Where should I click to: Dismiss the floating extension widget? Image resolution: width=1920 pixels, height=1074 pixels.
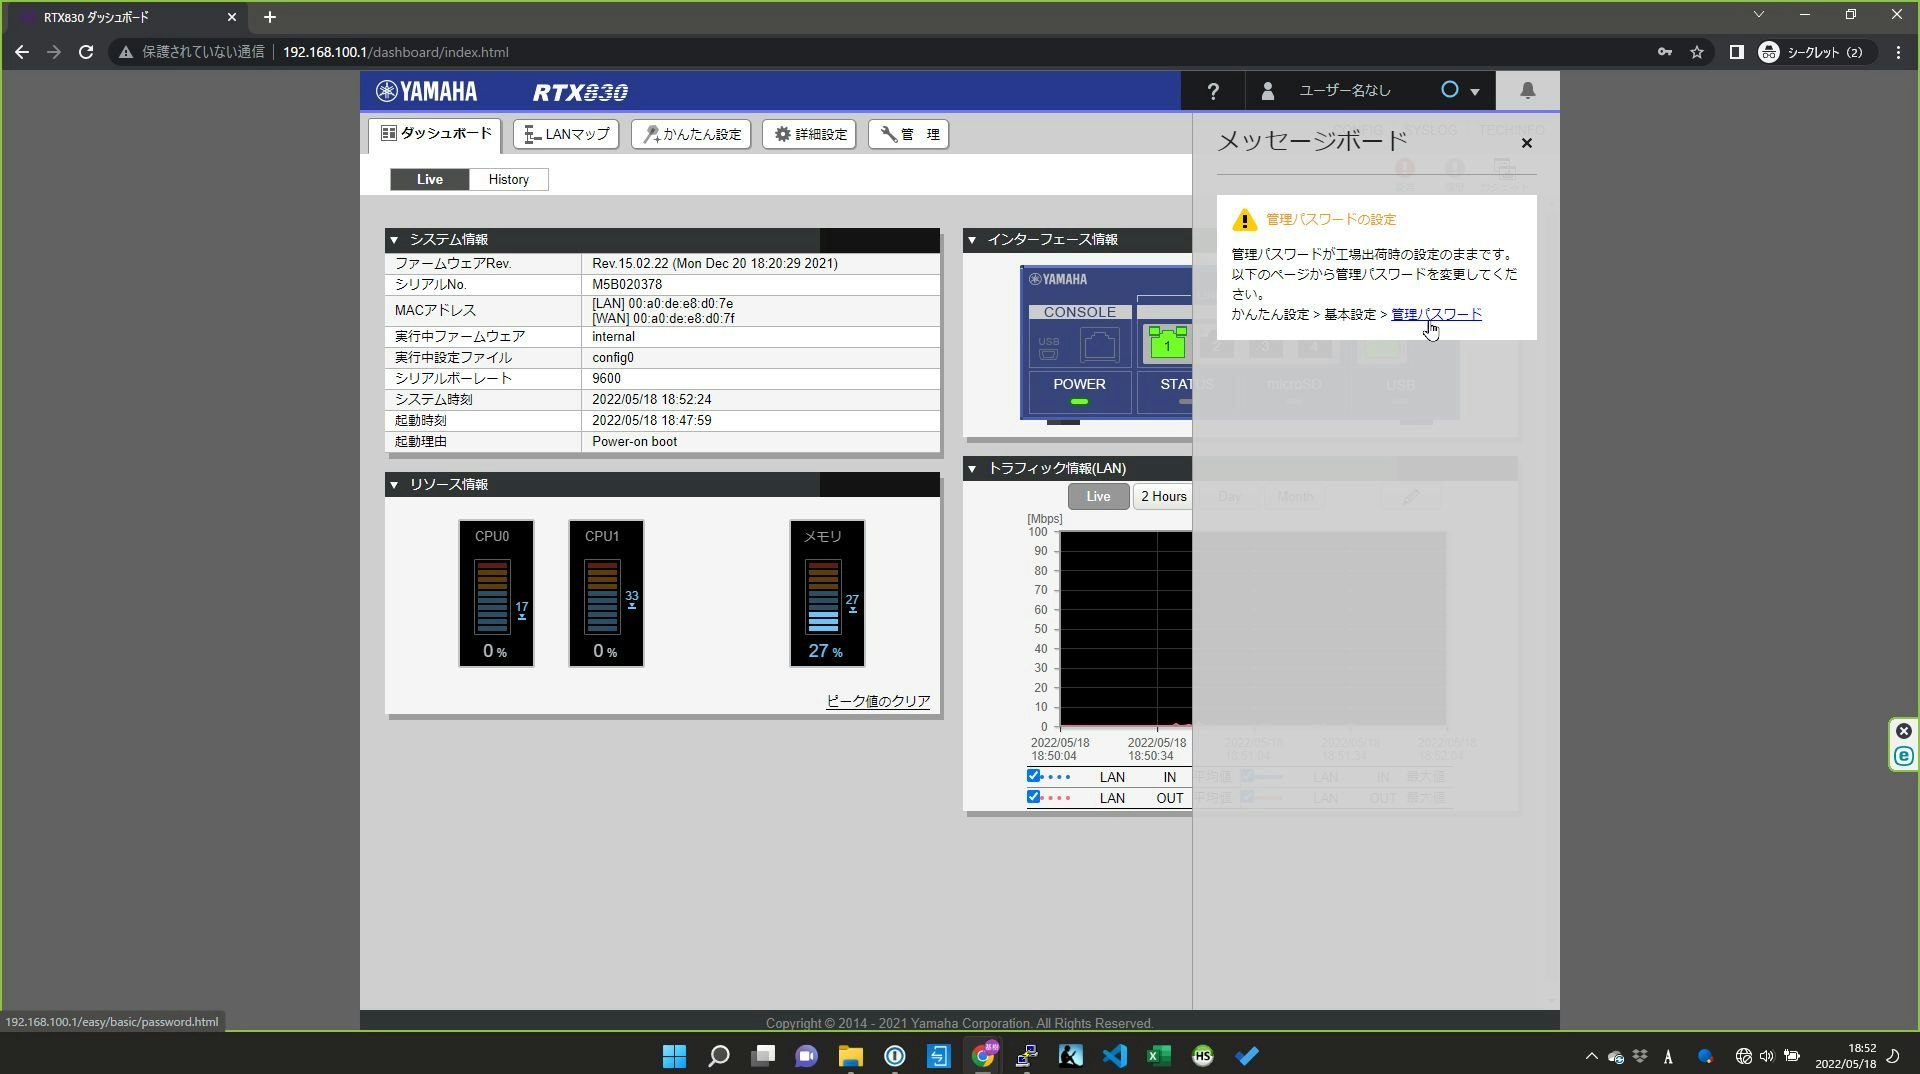point(1904,731)
